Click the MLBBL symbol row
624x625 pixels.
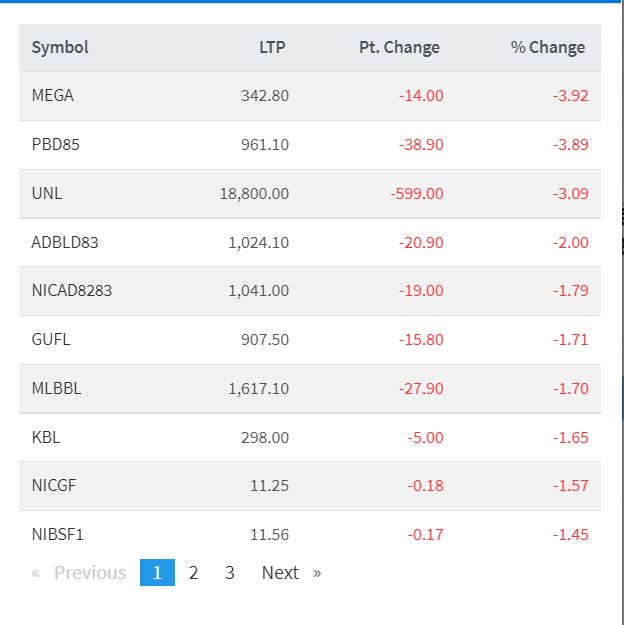(x=57, y=388)
